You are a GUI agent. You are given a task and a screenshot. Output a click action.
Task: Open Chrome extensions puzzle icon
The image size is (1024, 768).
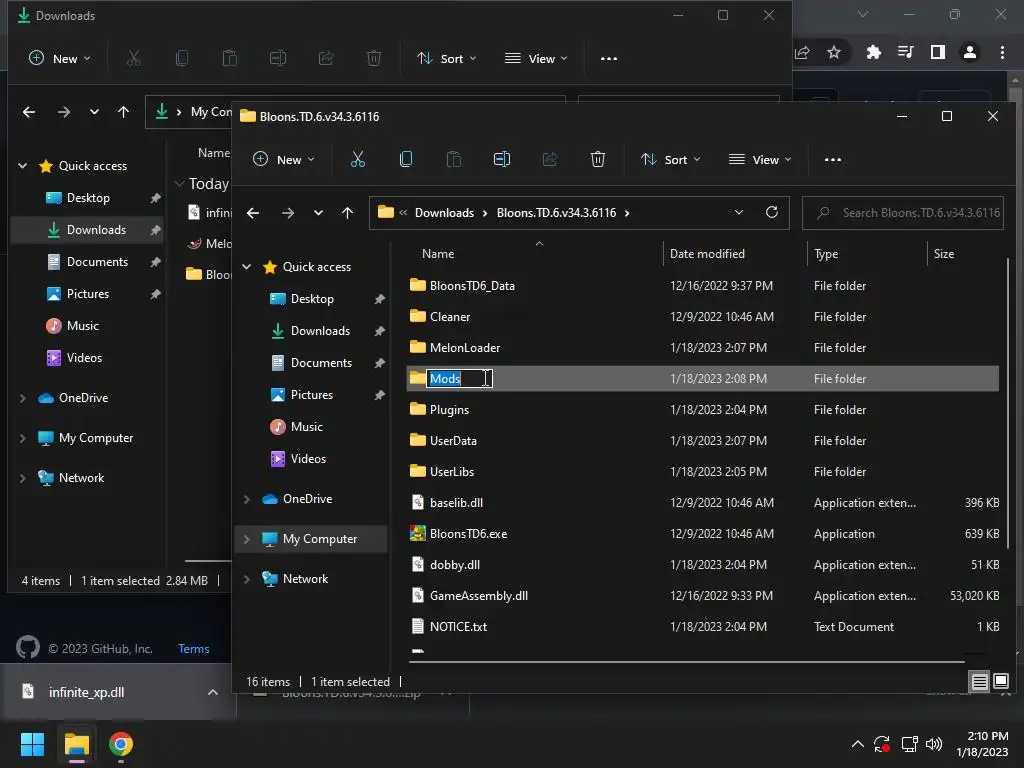tap(874, 52)
